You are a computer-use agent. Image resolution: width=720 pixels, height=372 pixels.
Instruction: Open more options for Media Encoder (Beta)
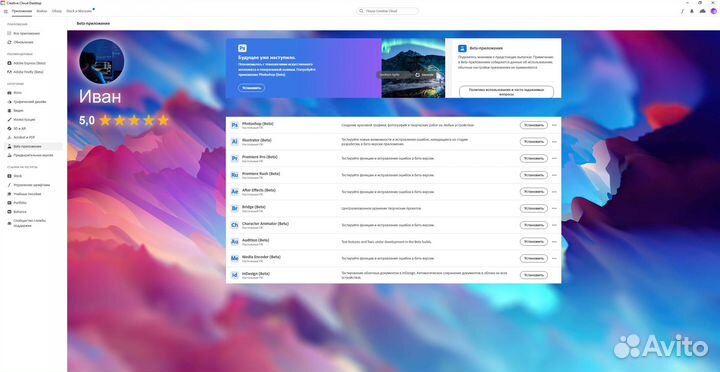[x=554, y=259]
